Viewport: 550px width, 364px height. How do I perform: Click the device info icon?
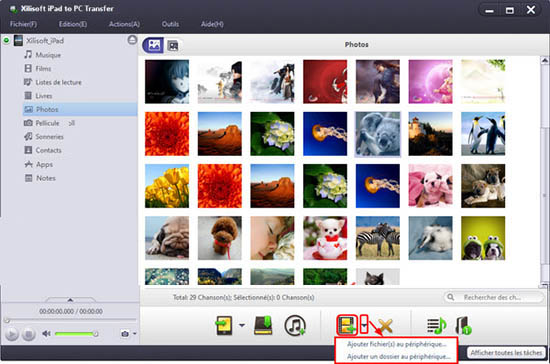(463, 325)
